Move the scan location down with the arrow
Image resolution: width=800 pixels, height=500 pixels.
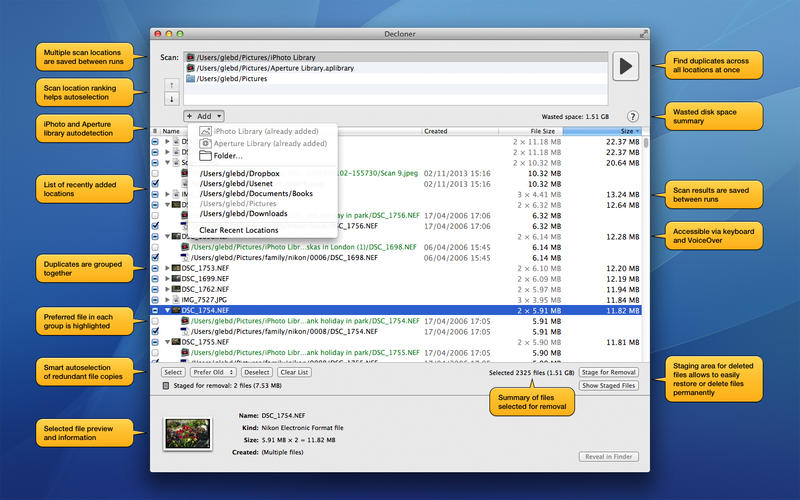coord(169,99)
